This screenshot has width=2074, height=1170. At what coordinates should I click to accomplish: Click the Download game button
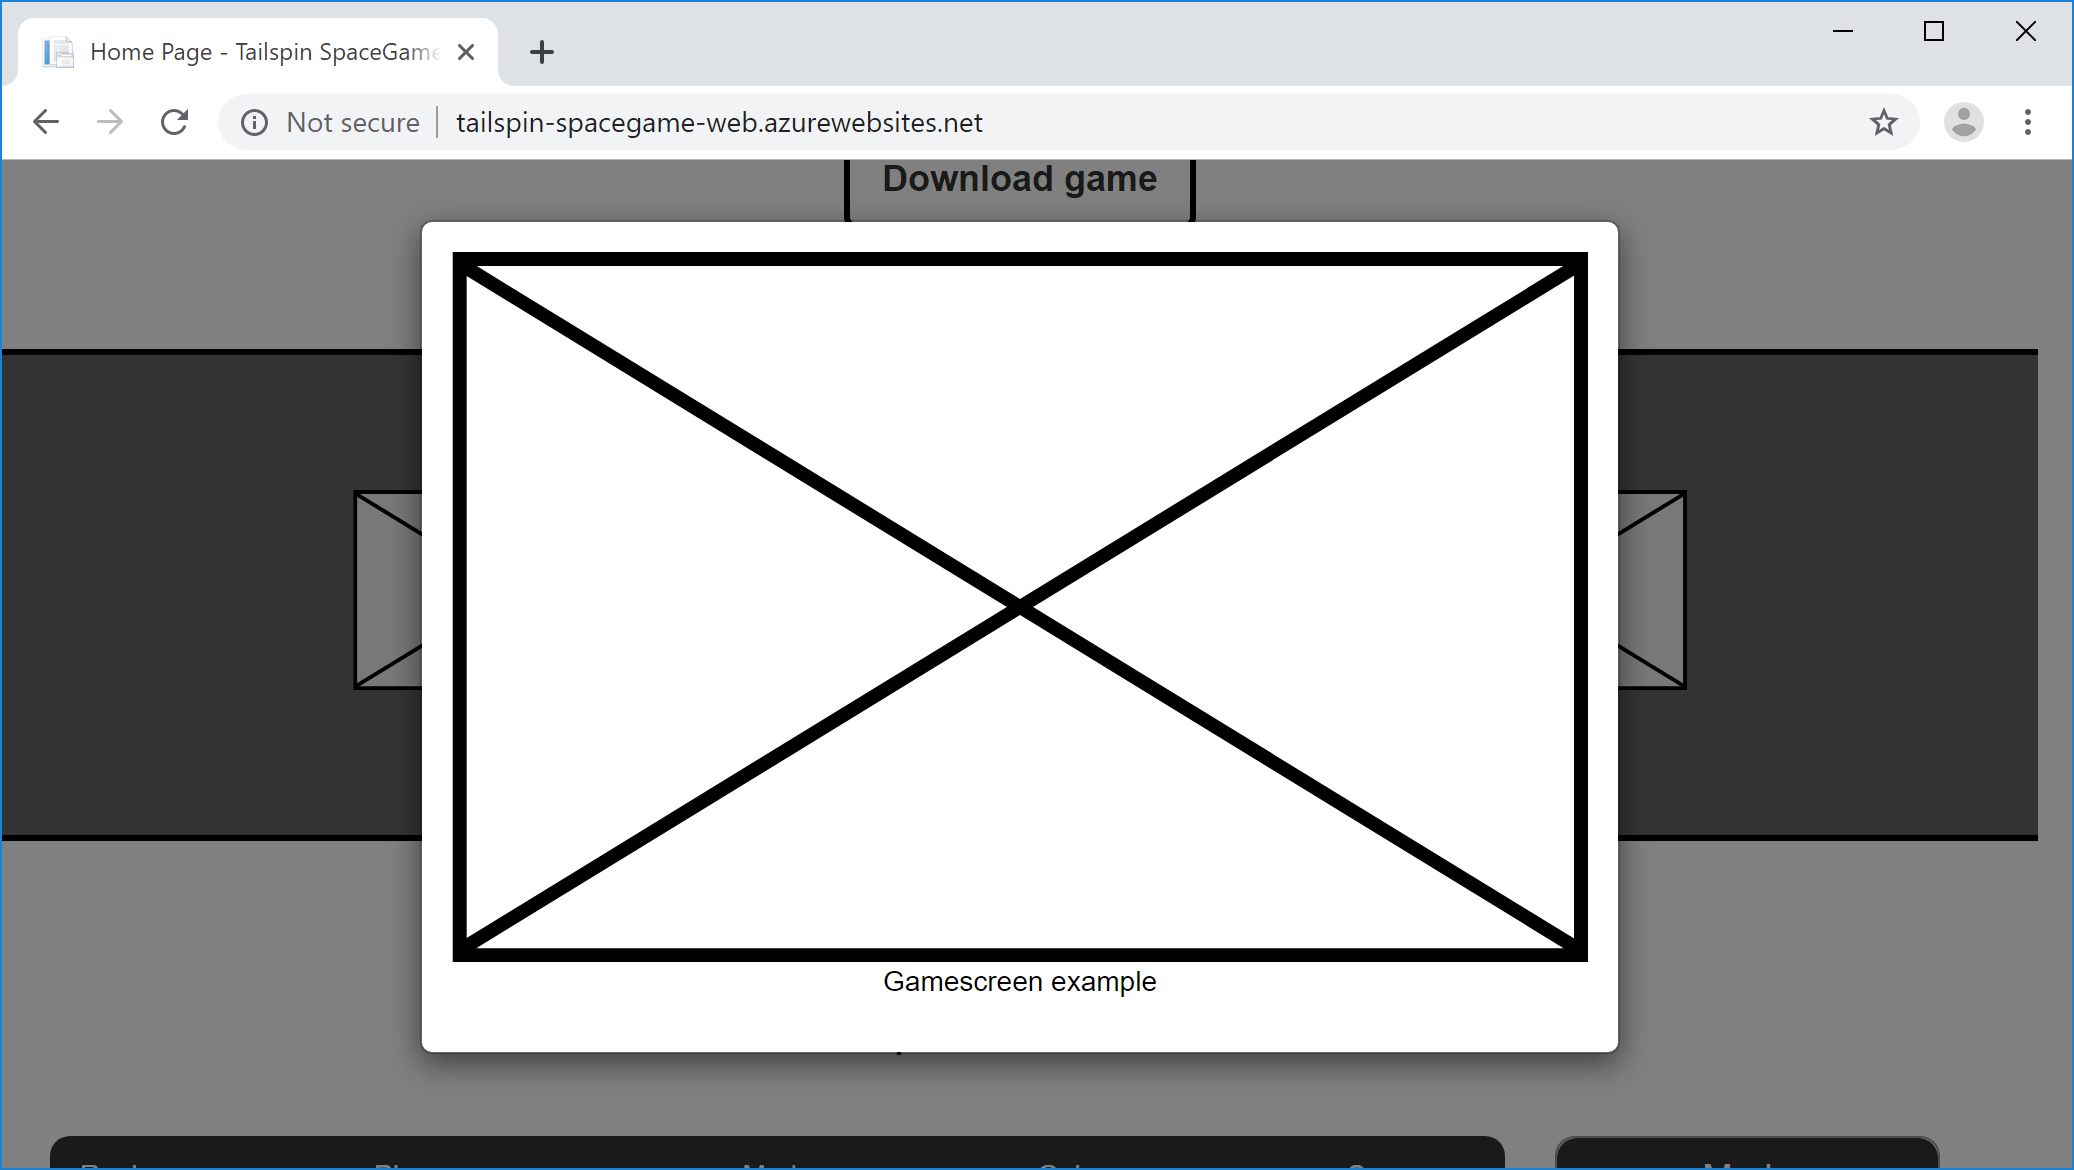tap(1020, 178)
